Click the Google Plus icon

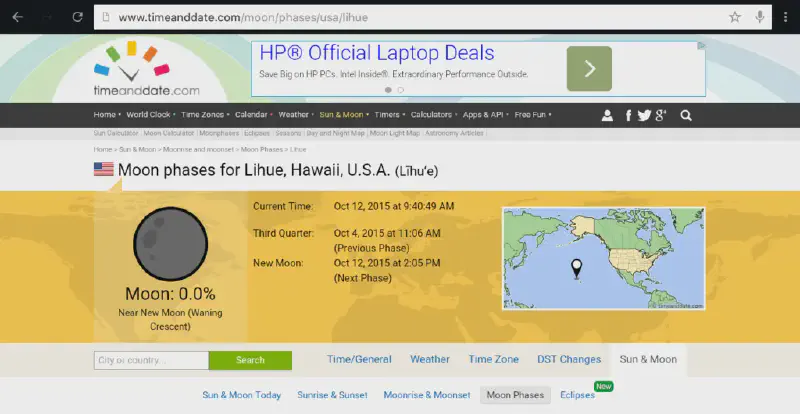coord(661,115)
